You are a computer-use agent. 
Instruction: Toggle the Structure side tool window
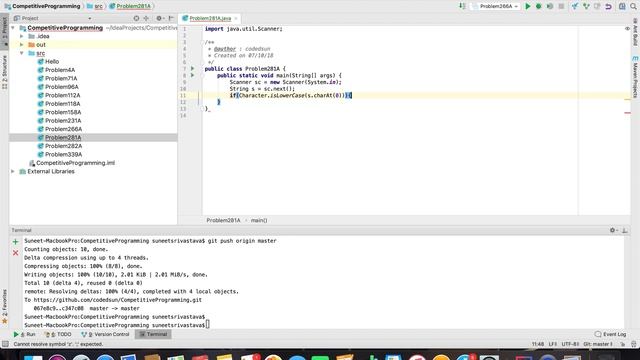pyautogui.click(x=4, y=73)
